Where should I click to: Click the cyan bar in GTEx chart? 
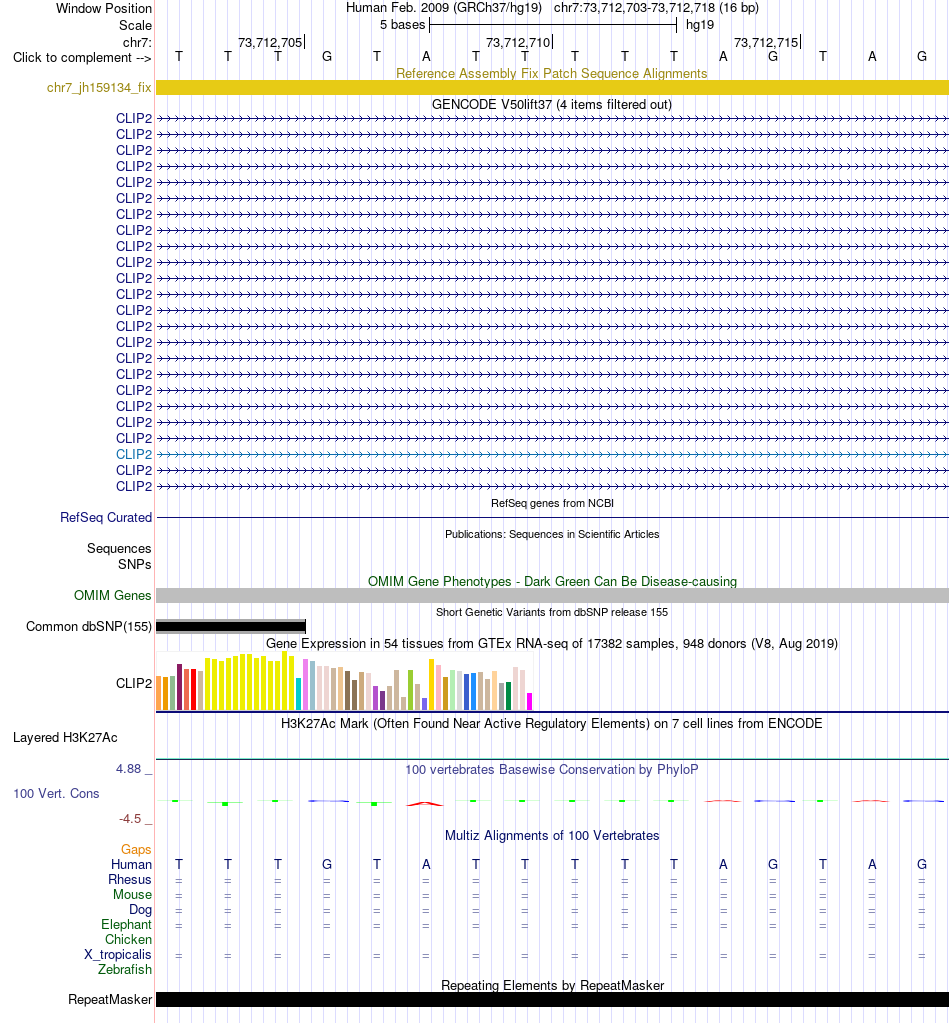click(x=298, y=694)
